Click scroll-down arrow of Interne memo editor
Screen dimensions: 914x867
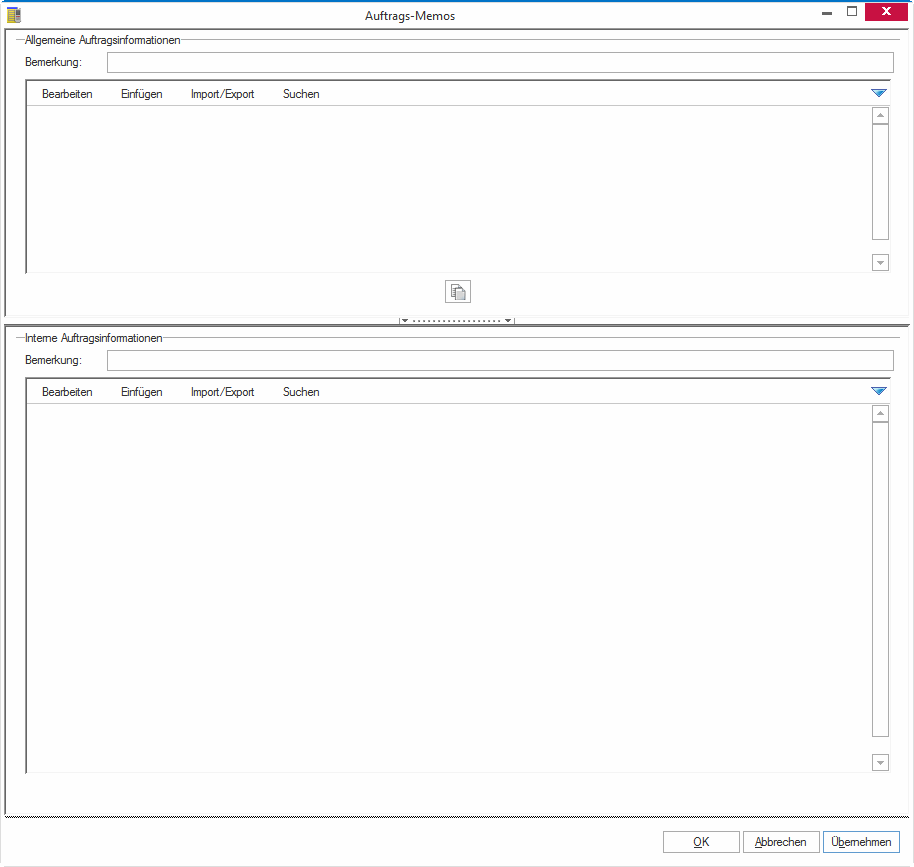[x=880, y=762]
